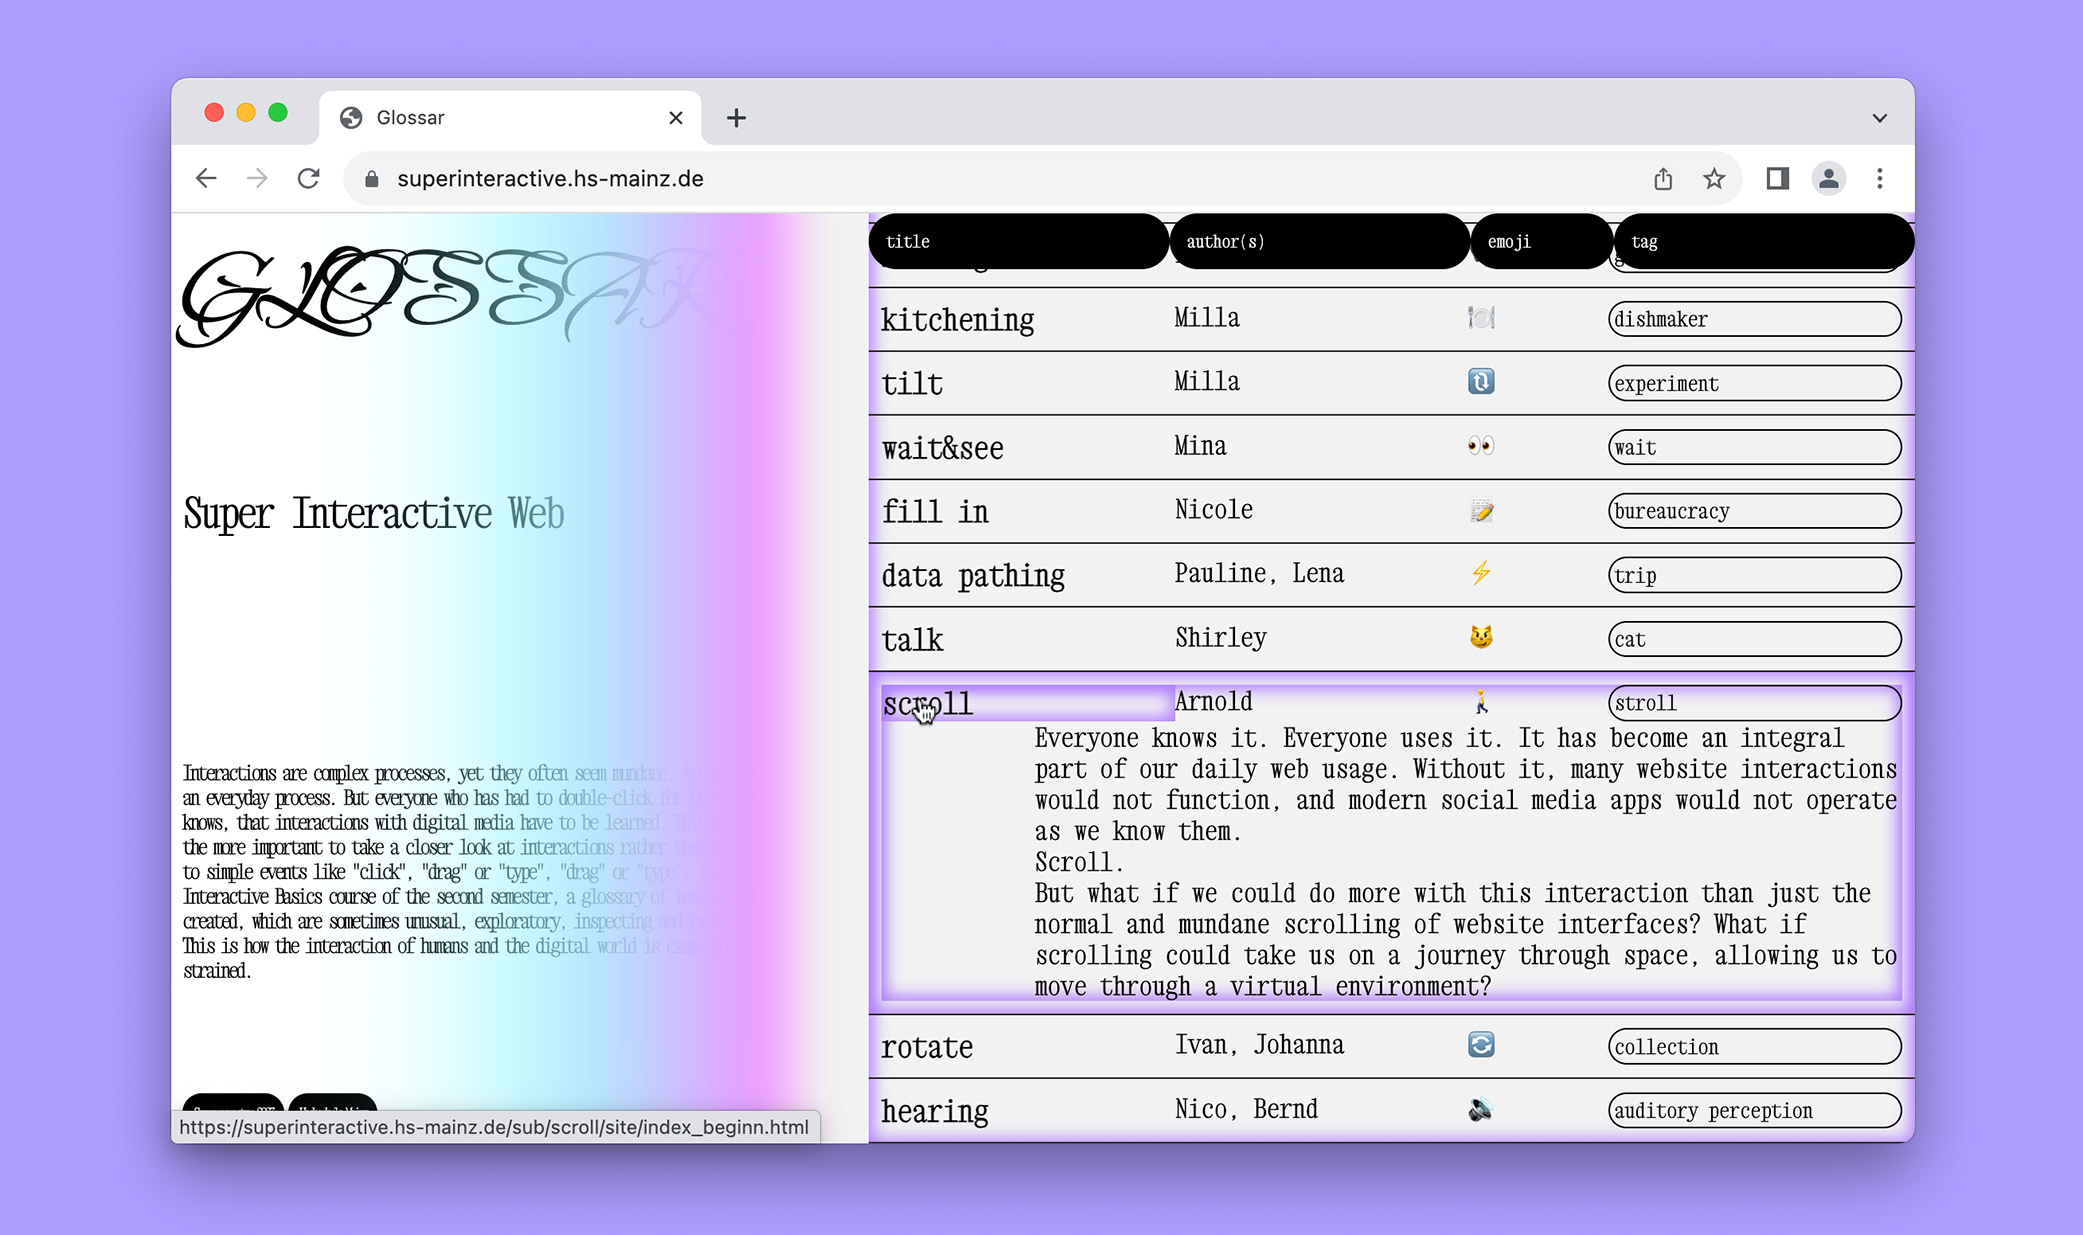Image resolution: width=2083 pixels, height=1235 pixels.
Task: Expand the data pathing entry
Action: click(x=972, y=576)
